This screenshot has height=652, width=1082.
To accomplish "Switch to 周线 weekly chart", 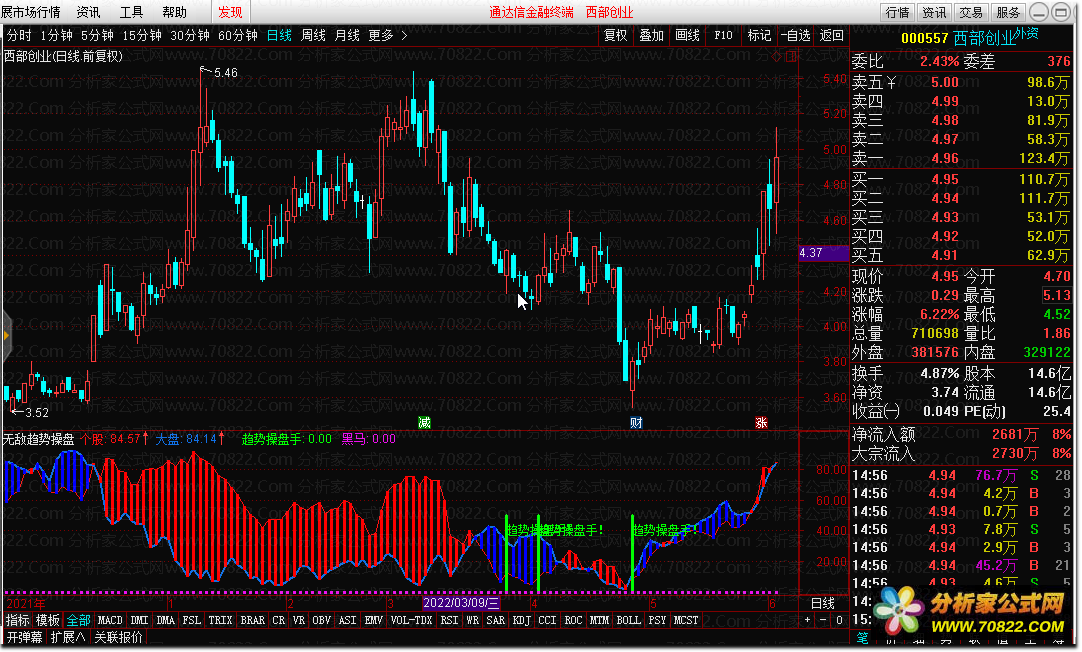I will tap(313, 35).
